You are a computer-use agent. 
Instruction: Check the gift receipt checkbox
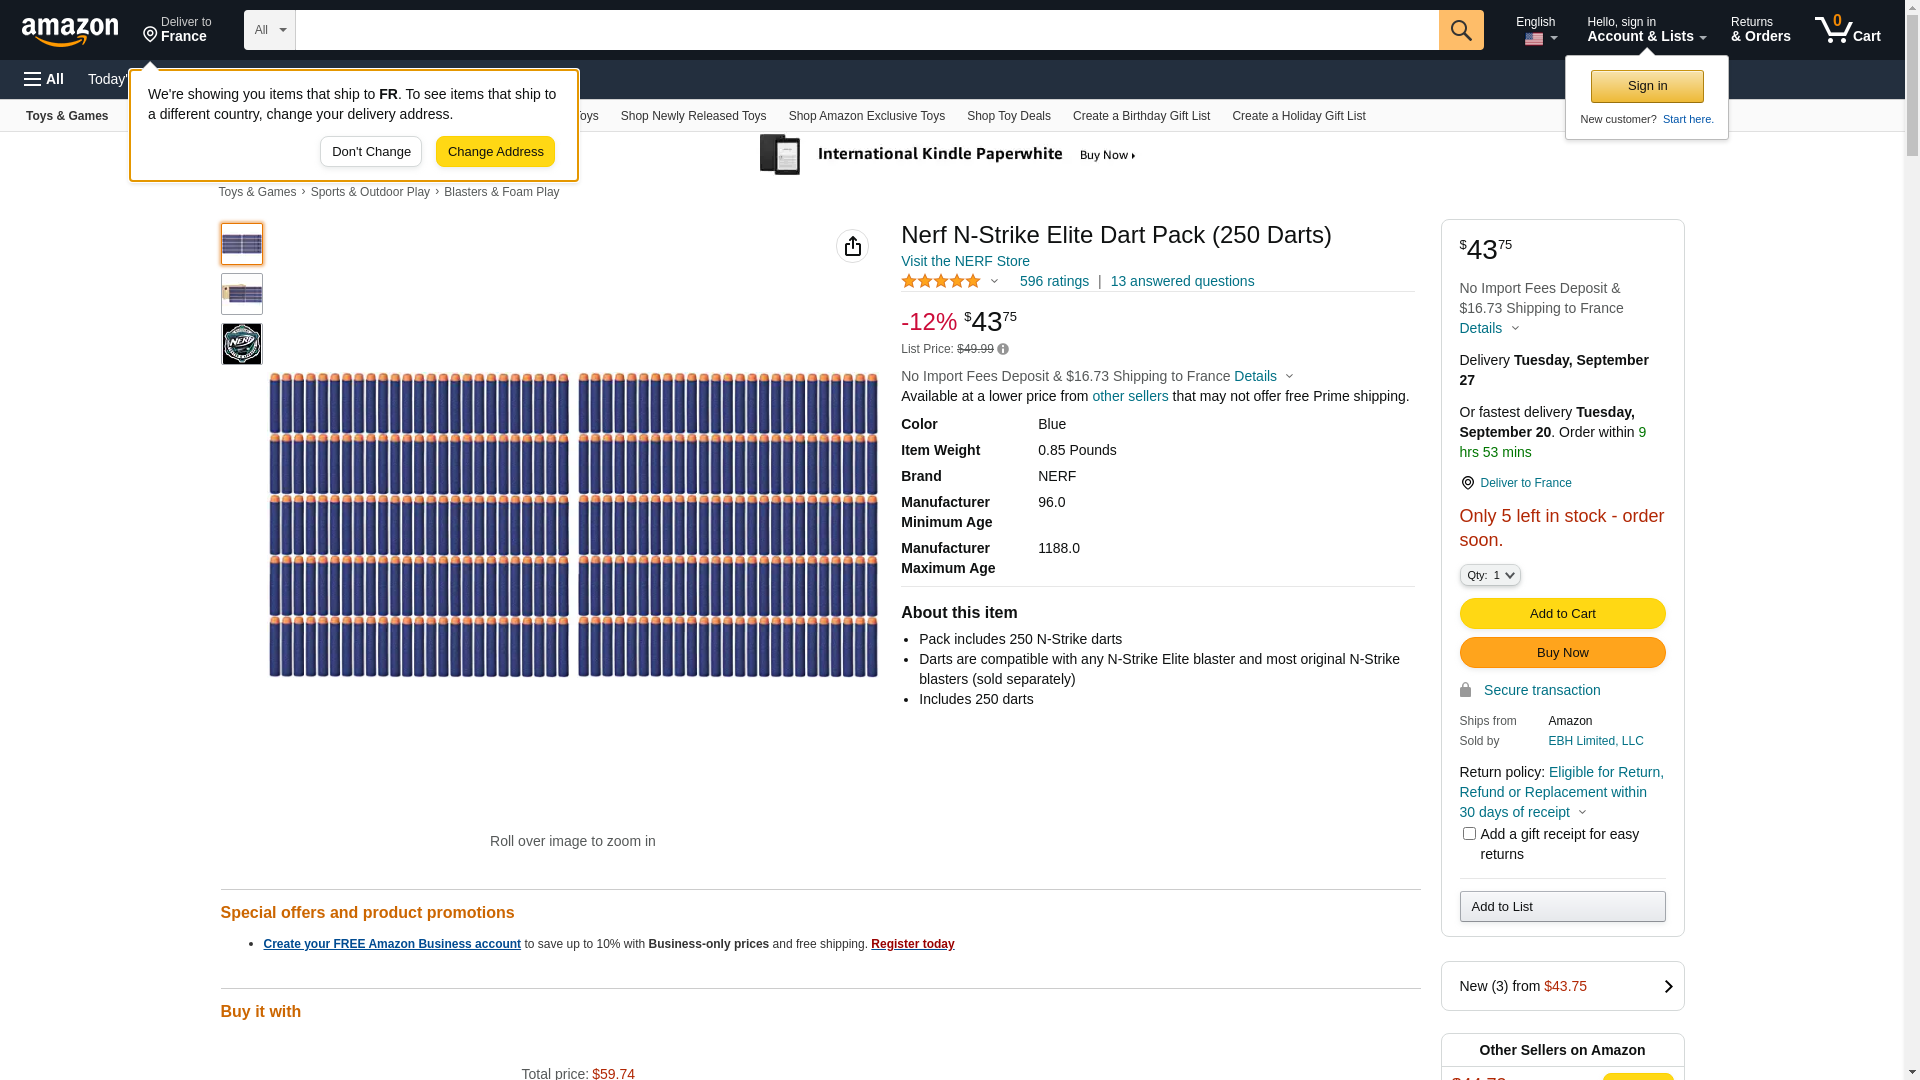pos(1469,834)
